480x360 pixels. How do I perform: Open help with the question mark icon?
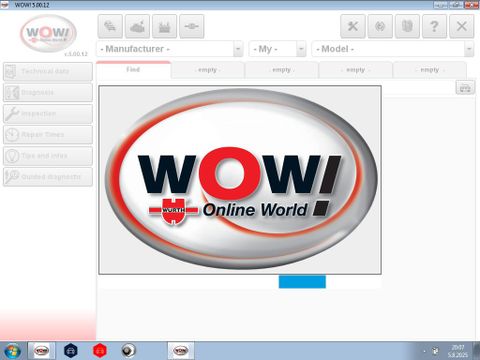[434, 26]
